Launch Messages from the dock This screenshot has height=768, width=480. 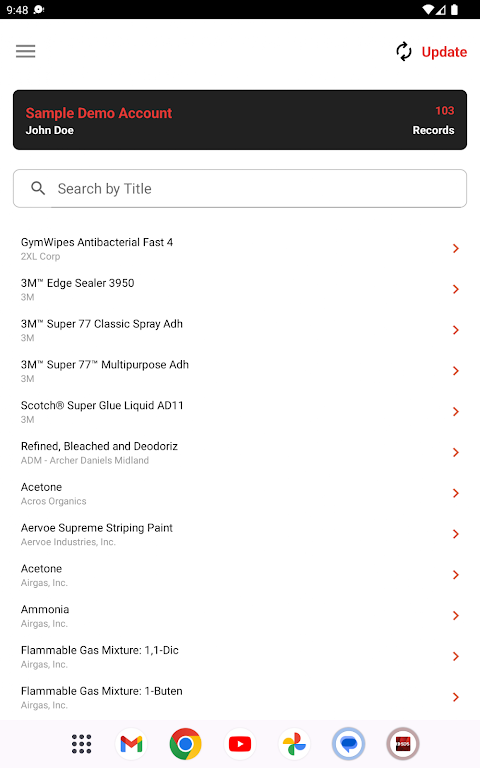tap(349, 744)
